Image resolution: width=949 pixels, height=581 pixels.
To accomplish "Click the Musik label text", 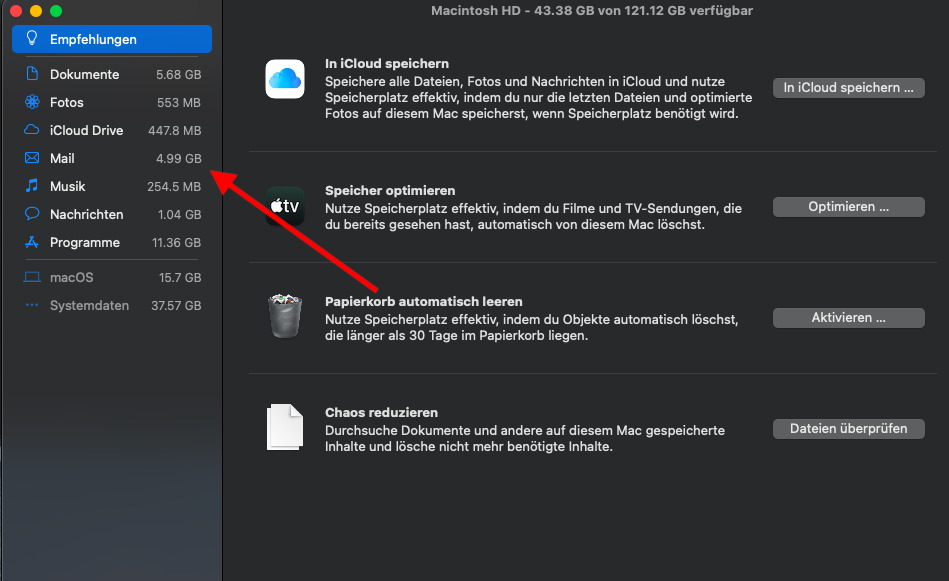I will (x=67, y=186).
